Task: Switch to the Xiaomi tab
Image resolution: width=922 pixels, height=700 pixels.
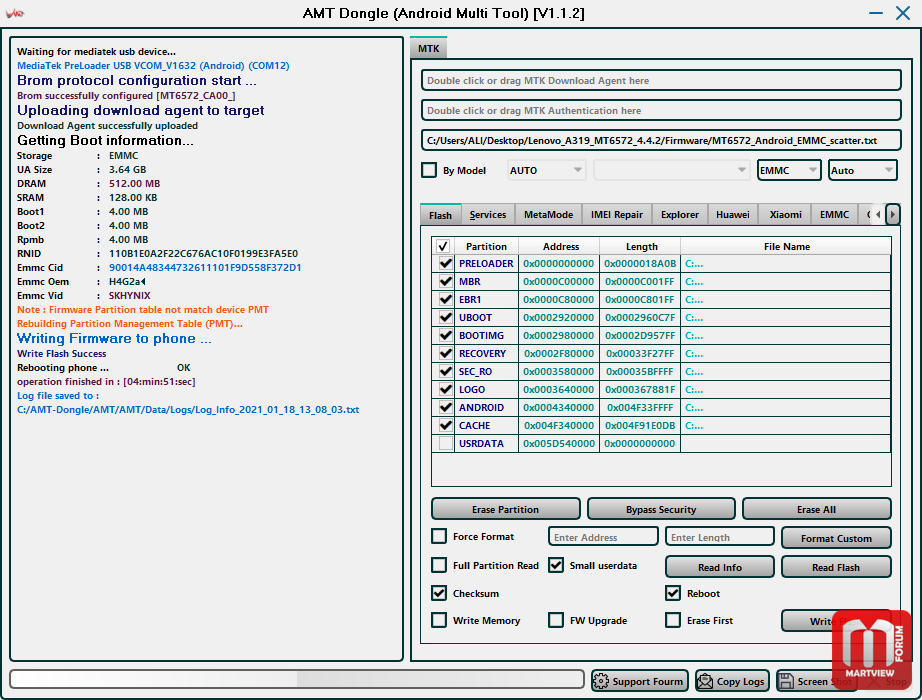Action: click(786, 215)
